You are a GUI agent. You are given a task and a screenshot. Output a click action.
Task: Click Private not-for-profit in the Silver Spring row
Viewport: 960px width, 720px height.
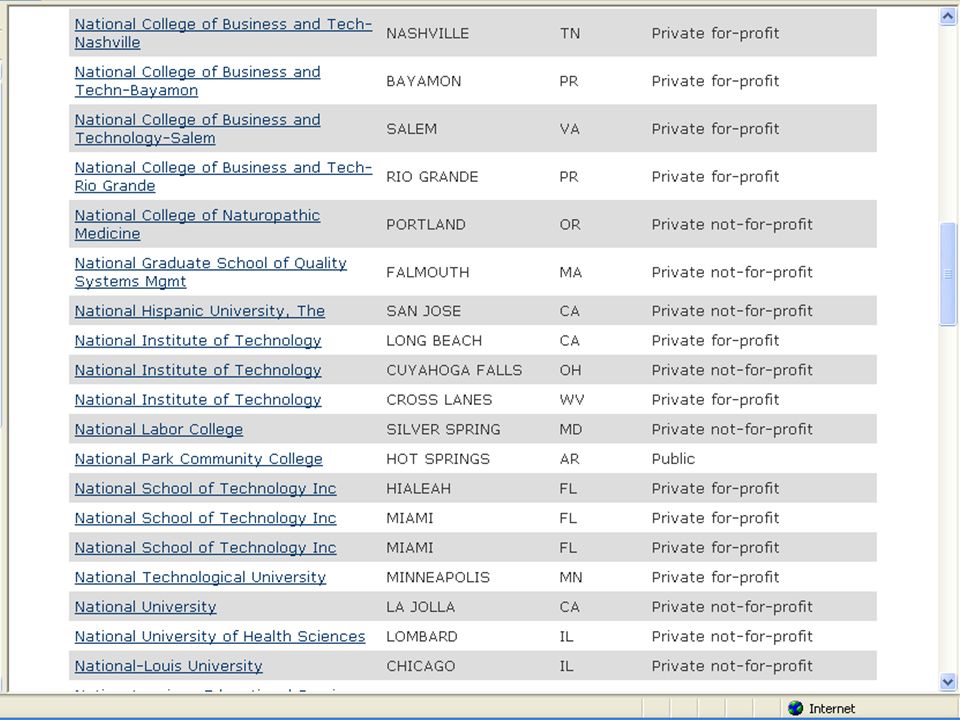(x=732, y=429)
